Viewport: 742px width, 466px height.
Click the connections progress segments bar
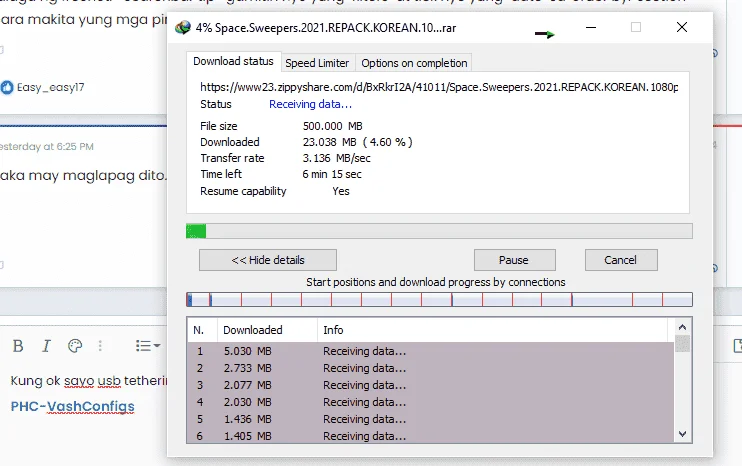(x=439, y=299)
